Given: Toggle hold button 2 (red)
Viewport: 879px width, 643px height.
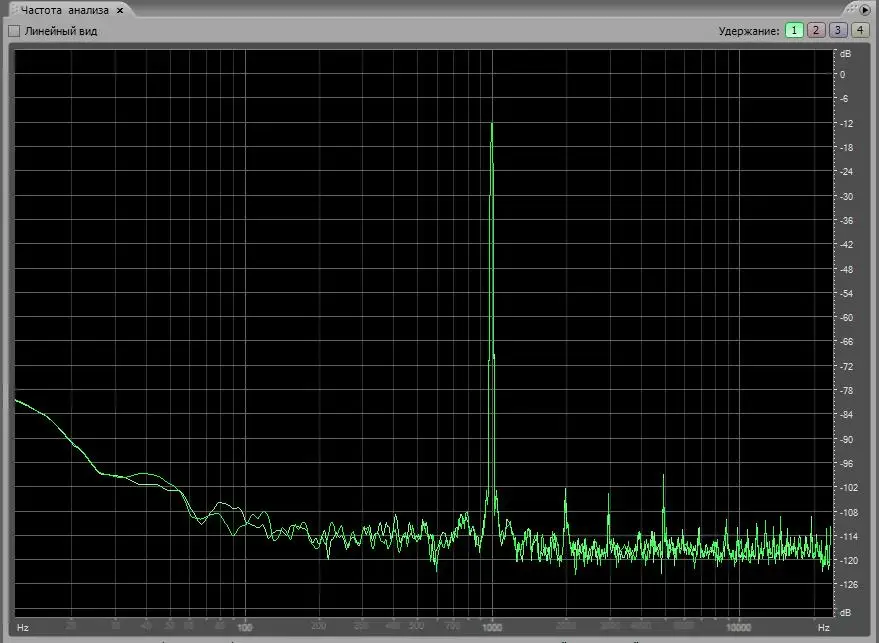Looking at the screenshot, I should coord(816,30).
